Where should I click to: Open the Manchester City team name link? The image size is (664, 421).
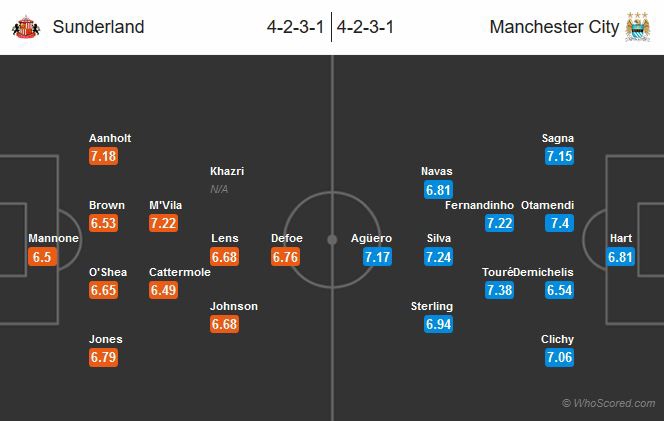pos(554,27)
